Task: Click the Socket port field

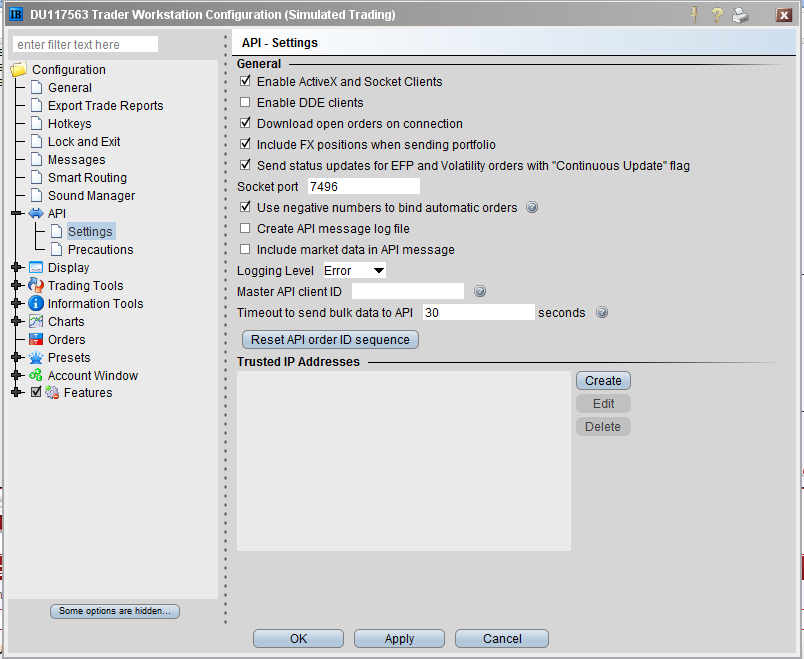Action: pos(364,186)
